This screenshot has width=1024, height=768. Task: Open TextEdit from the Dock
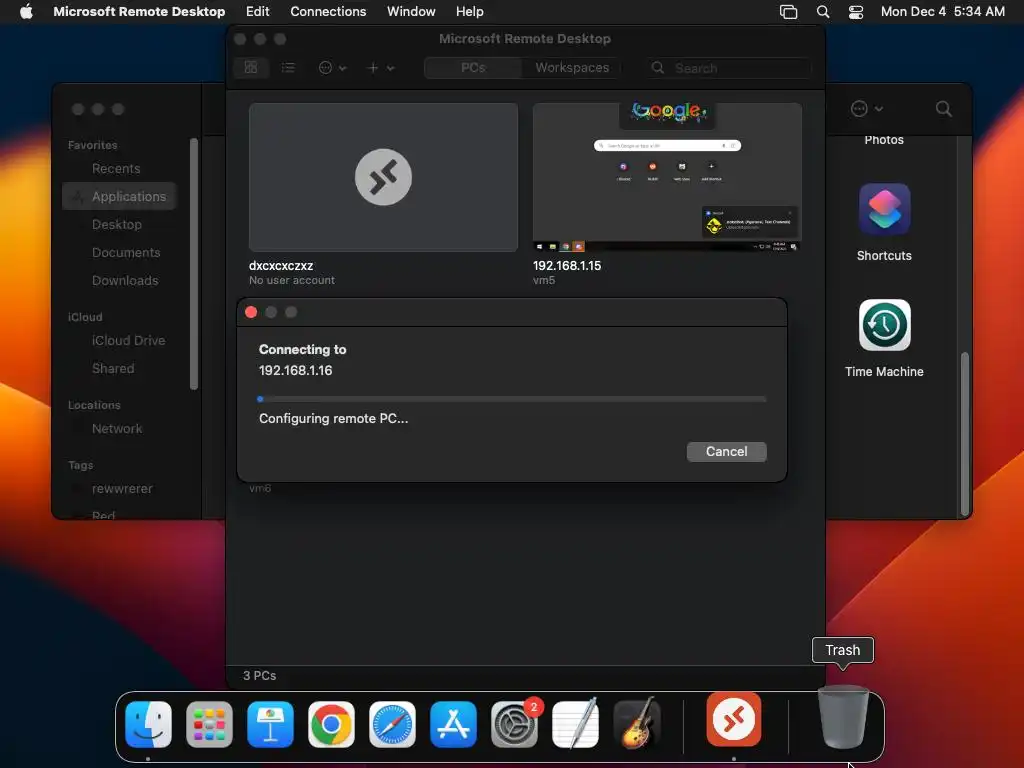coord(575,724)
